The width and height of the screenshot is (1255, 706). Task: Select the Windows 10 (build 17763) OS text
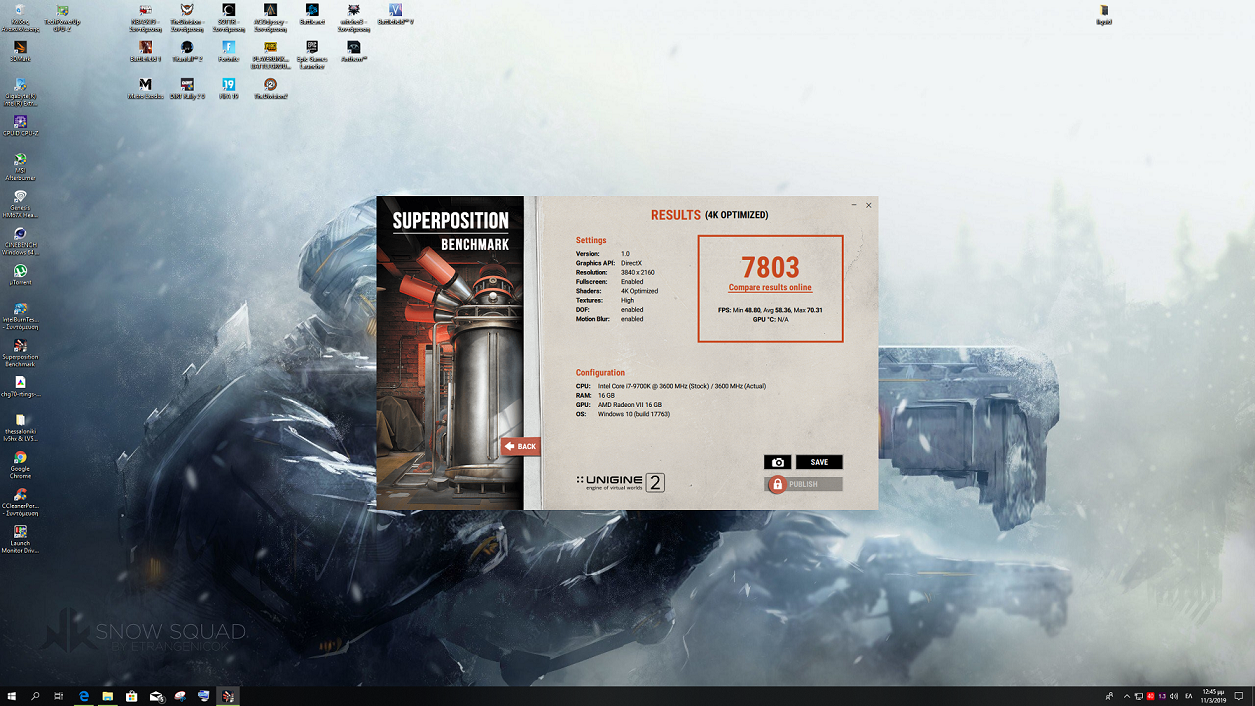coord(634,414)
